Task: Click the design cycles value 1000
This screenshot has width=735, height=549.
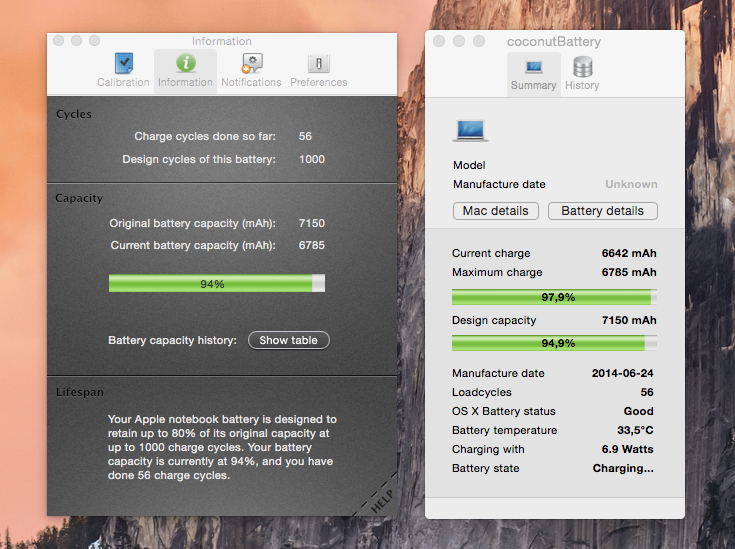Action: [312, 159]
